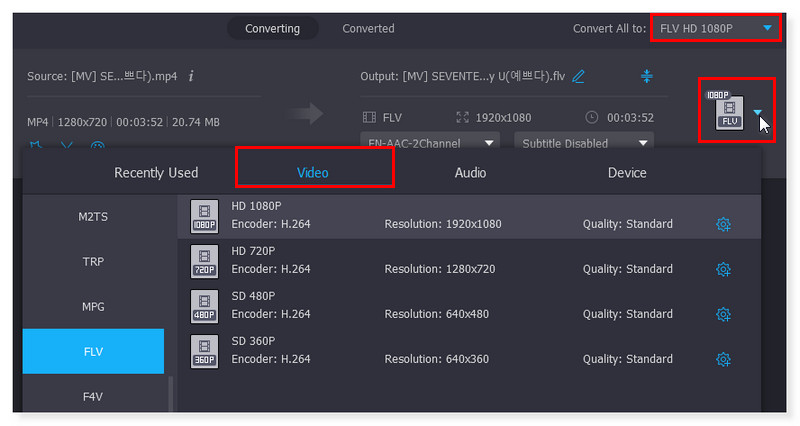Viewport: 800px width, 426px height.
Task: Switch to the Converting tab
Action: pyautogui.click(x=273, y=28)
